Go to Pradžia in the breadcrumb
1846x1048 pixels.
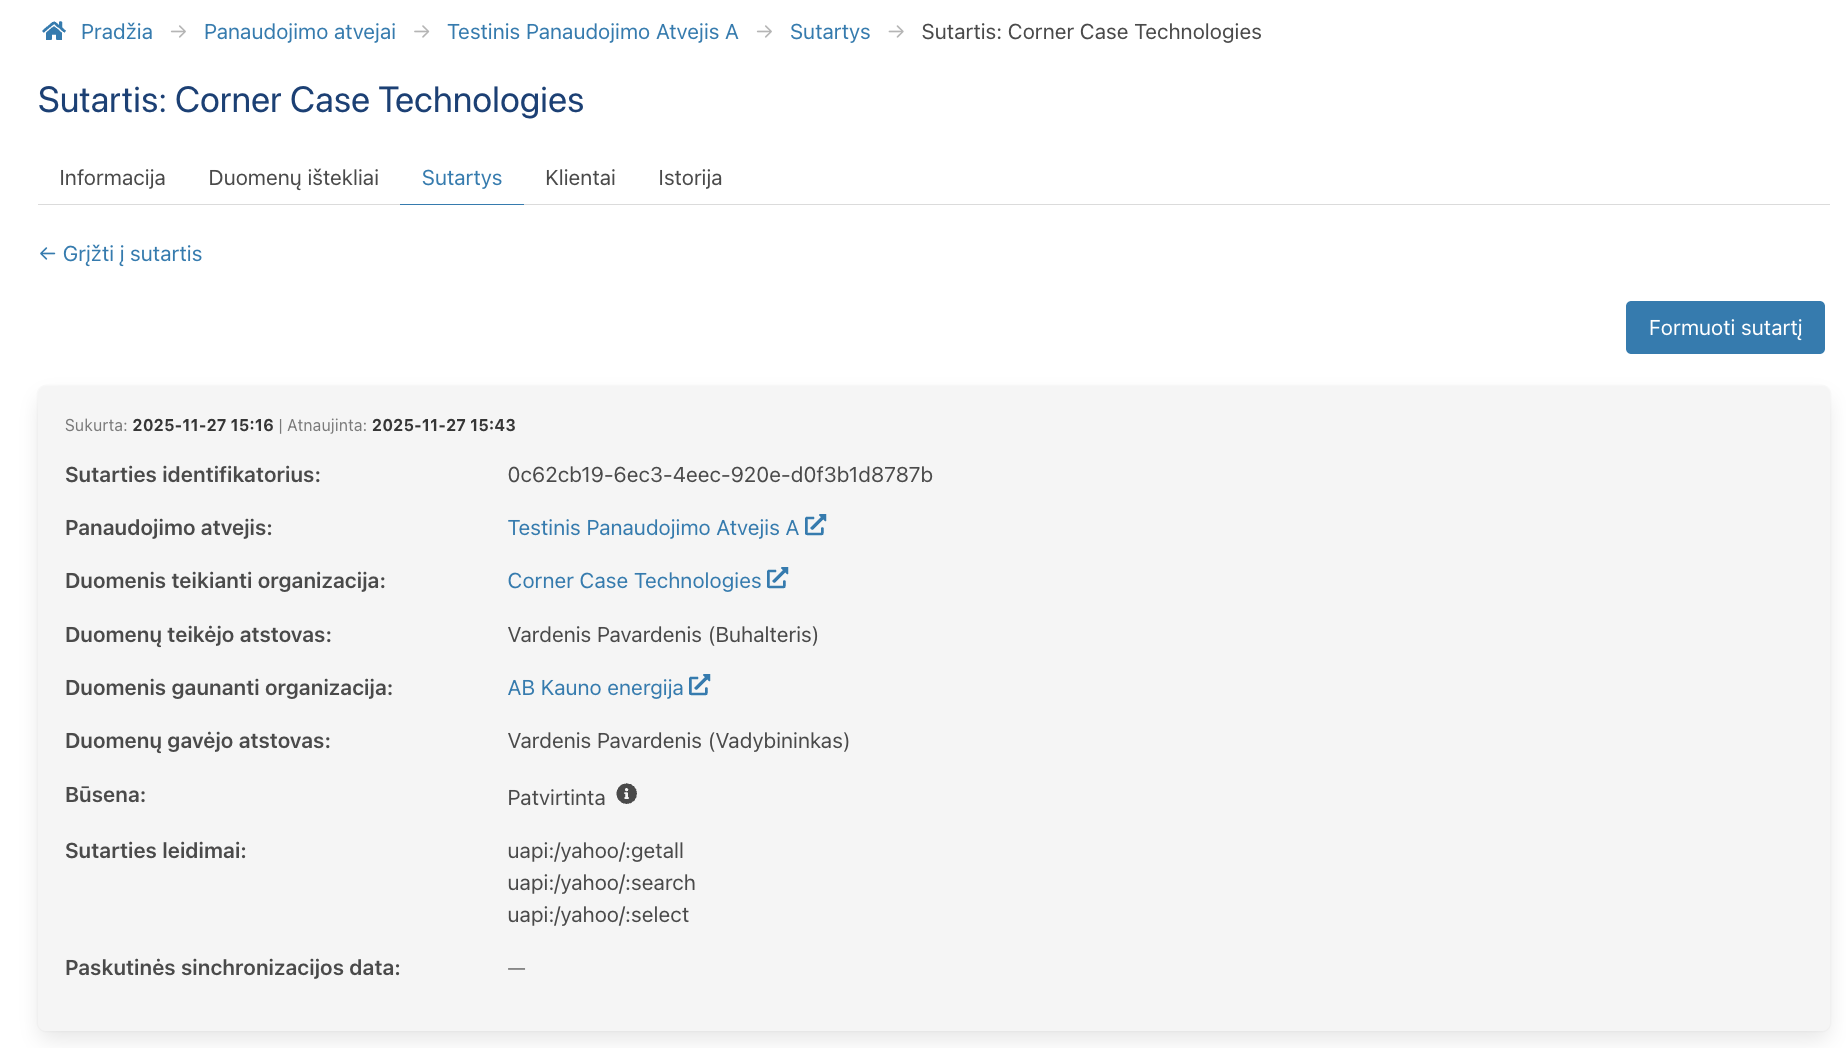point(117,32)
